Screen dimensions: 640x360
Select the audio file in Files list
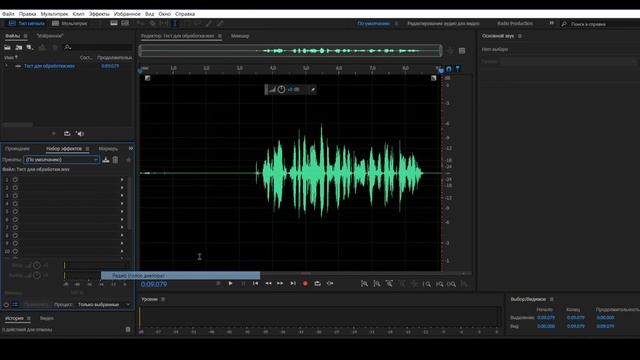click(x=49, y=66)
